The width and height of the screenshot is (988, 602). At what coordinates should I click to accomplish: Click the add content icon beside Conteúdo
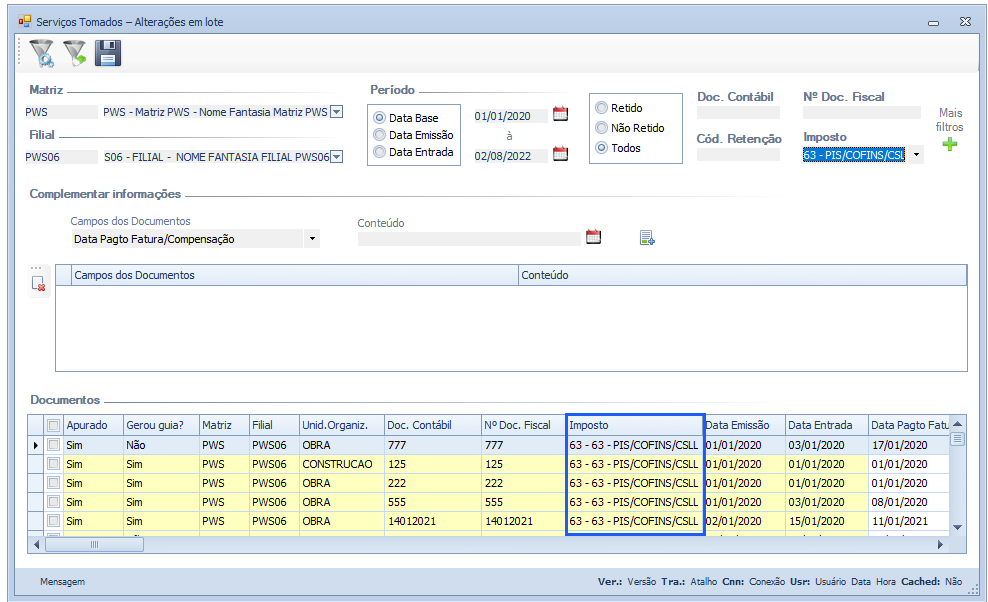pyautogui.click(x=647, y=238)
